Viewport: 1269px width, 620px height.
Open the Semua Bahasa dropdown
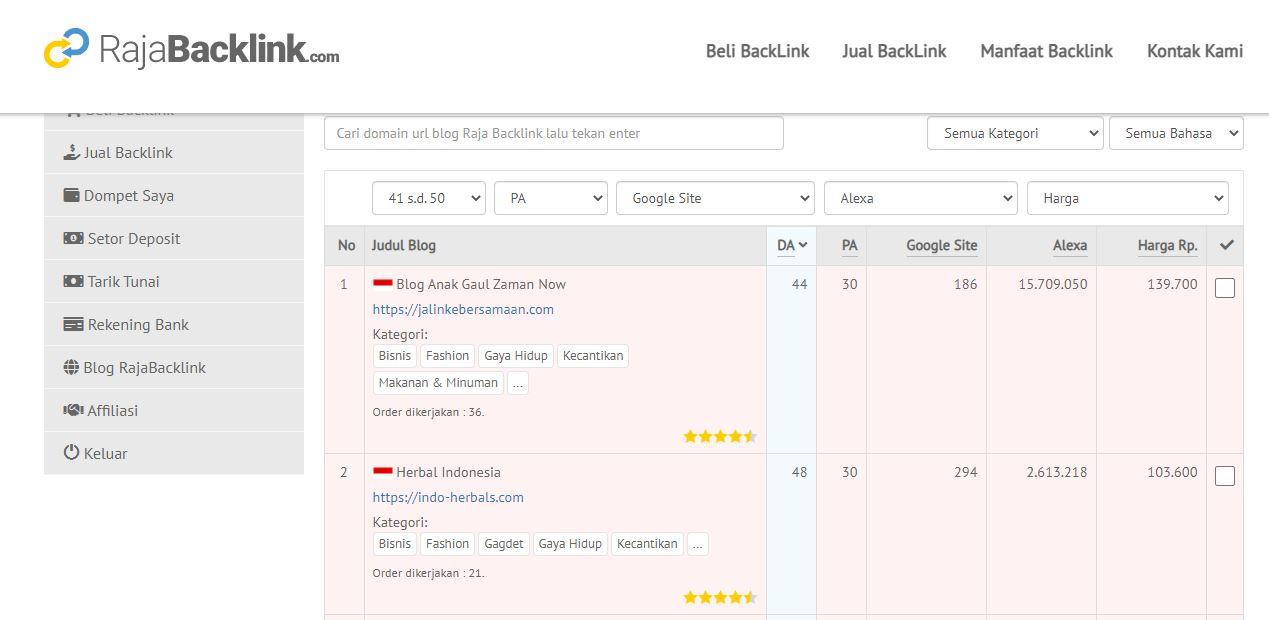(x=1176, y=132)
